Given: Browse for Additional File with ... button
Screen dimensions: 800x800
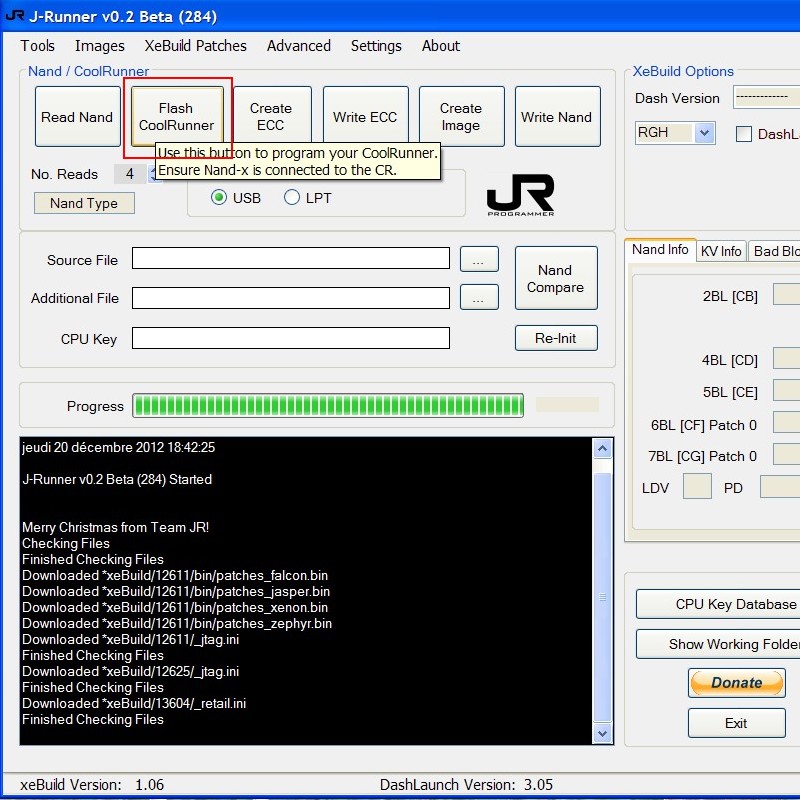Looking at the screenshot, I should point(479,297).
